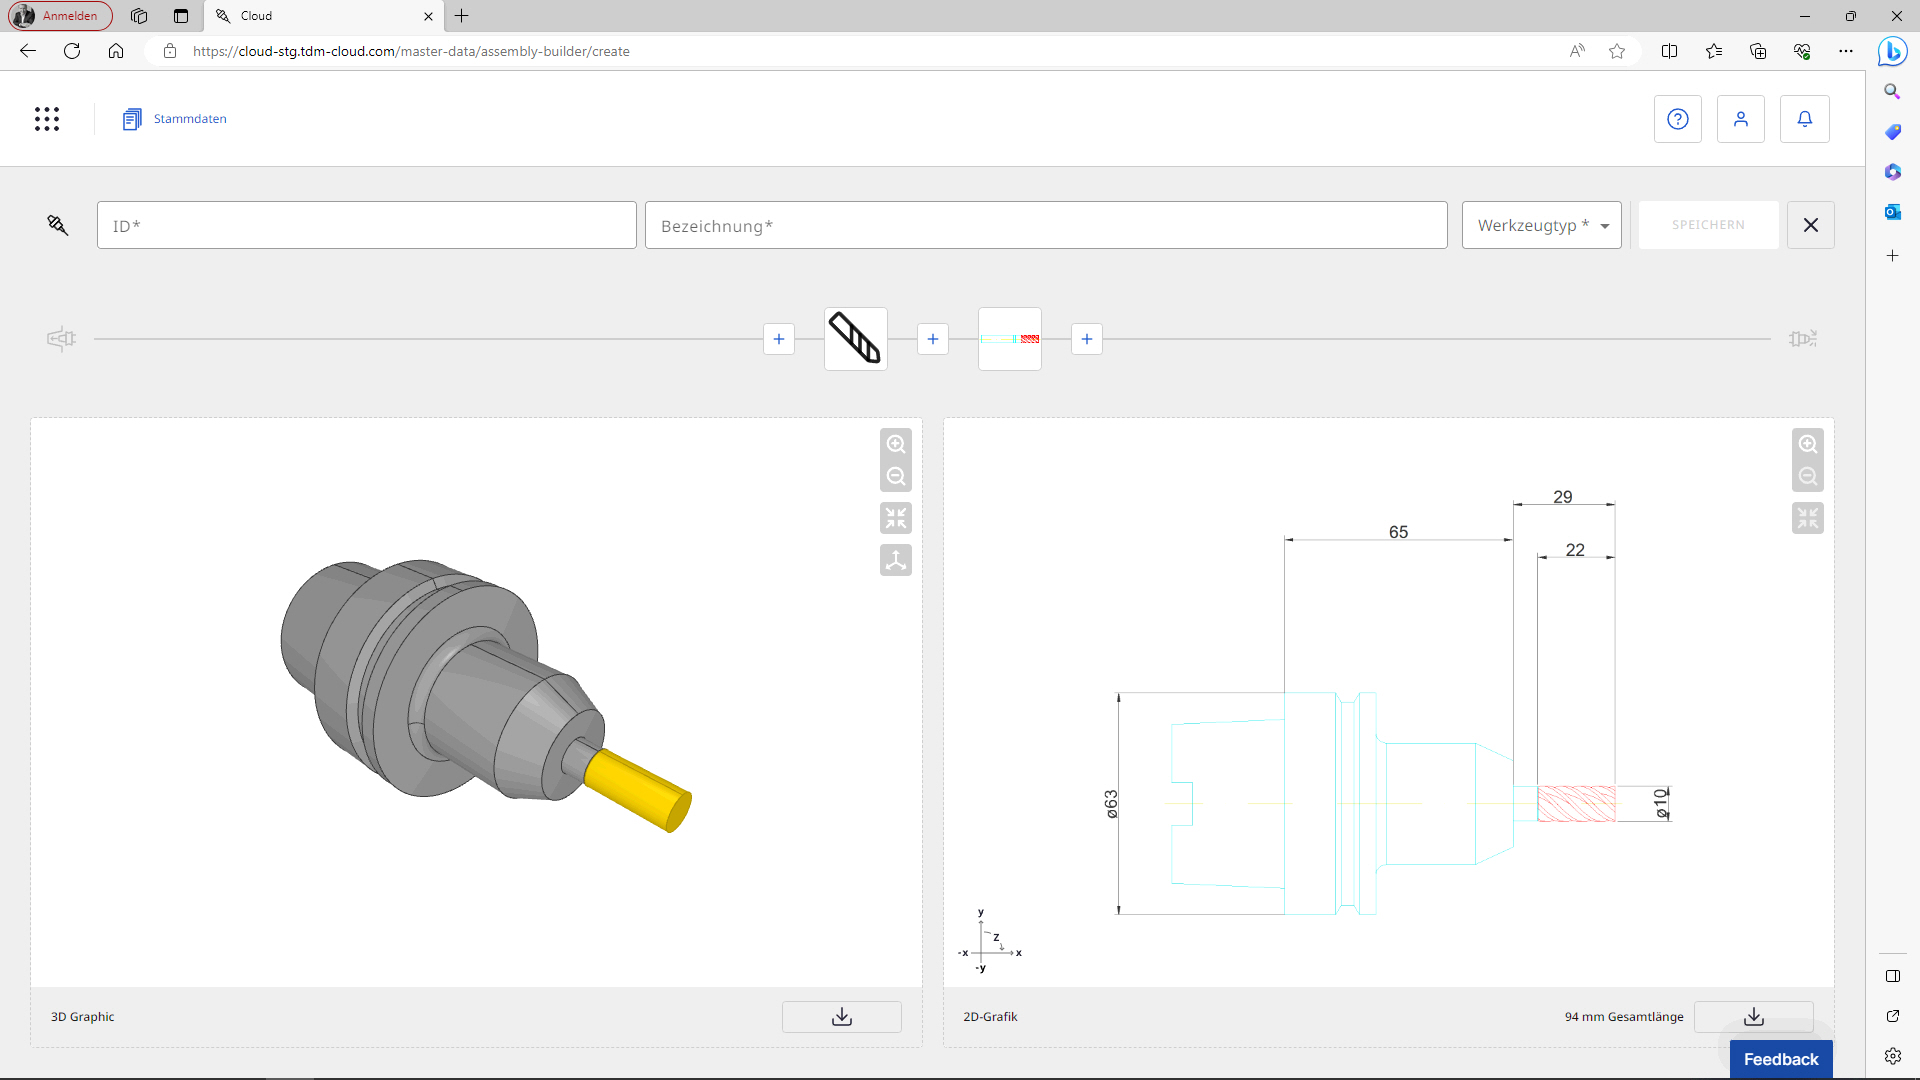Go to the browser home page
1920x1080 pixels.
[116, 51]
